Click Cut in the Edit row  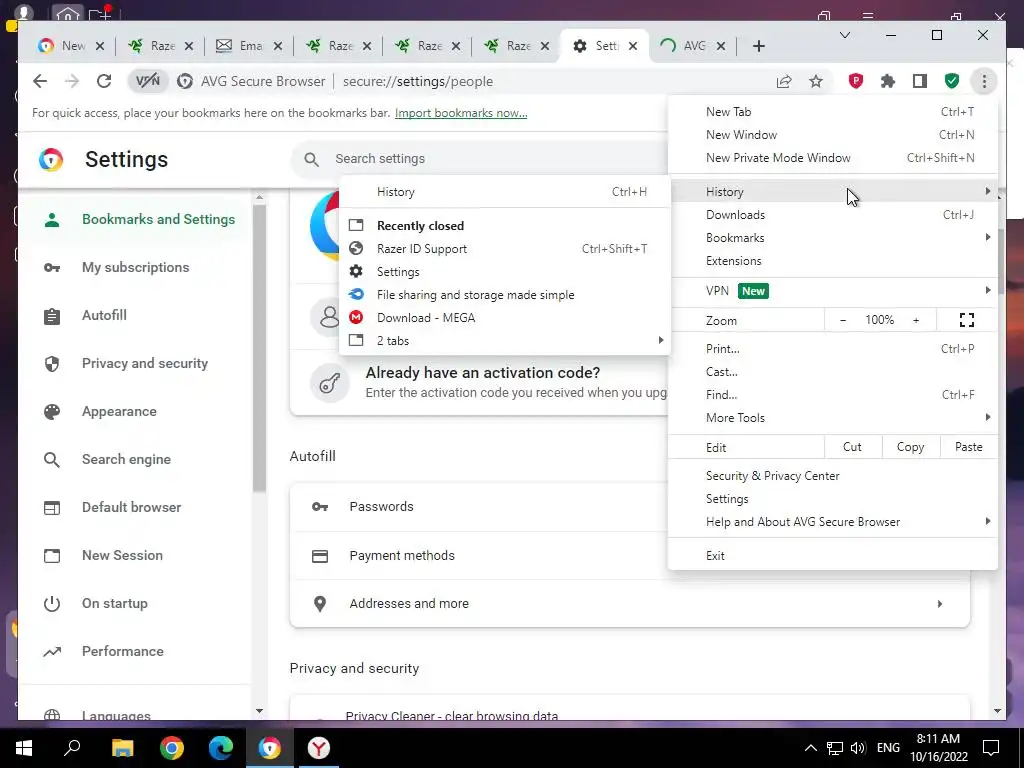[852, 447]
